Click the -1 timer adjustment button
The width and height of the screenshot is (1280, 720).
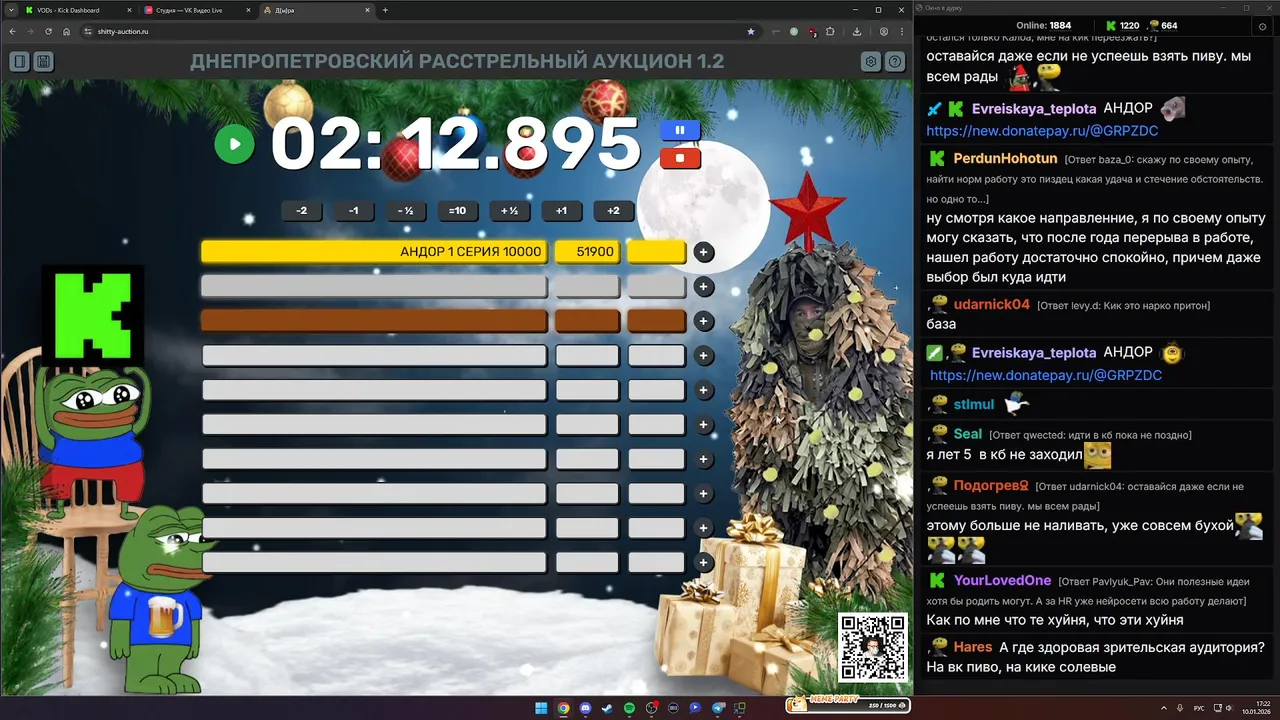[353, 211]
